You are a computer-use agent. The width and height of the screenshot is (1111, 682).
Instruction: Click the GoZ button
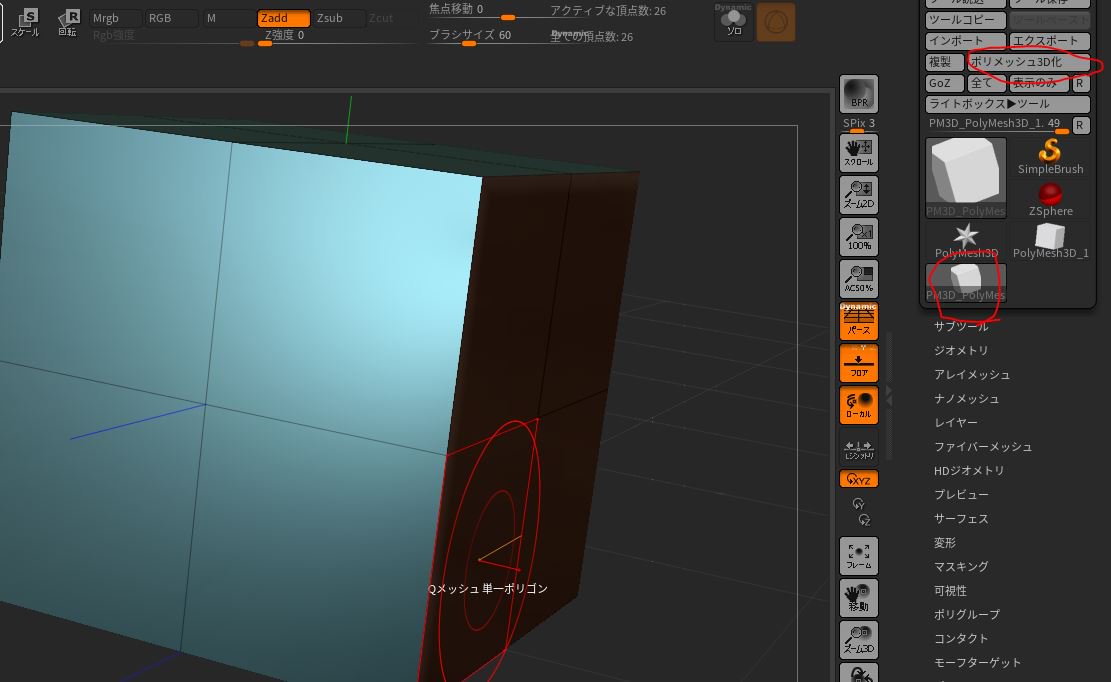[x=944, y=84]
